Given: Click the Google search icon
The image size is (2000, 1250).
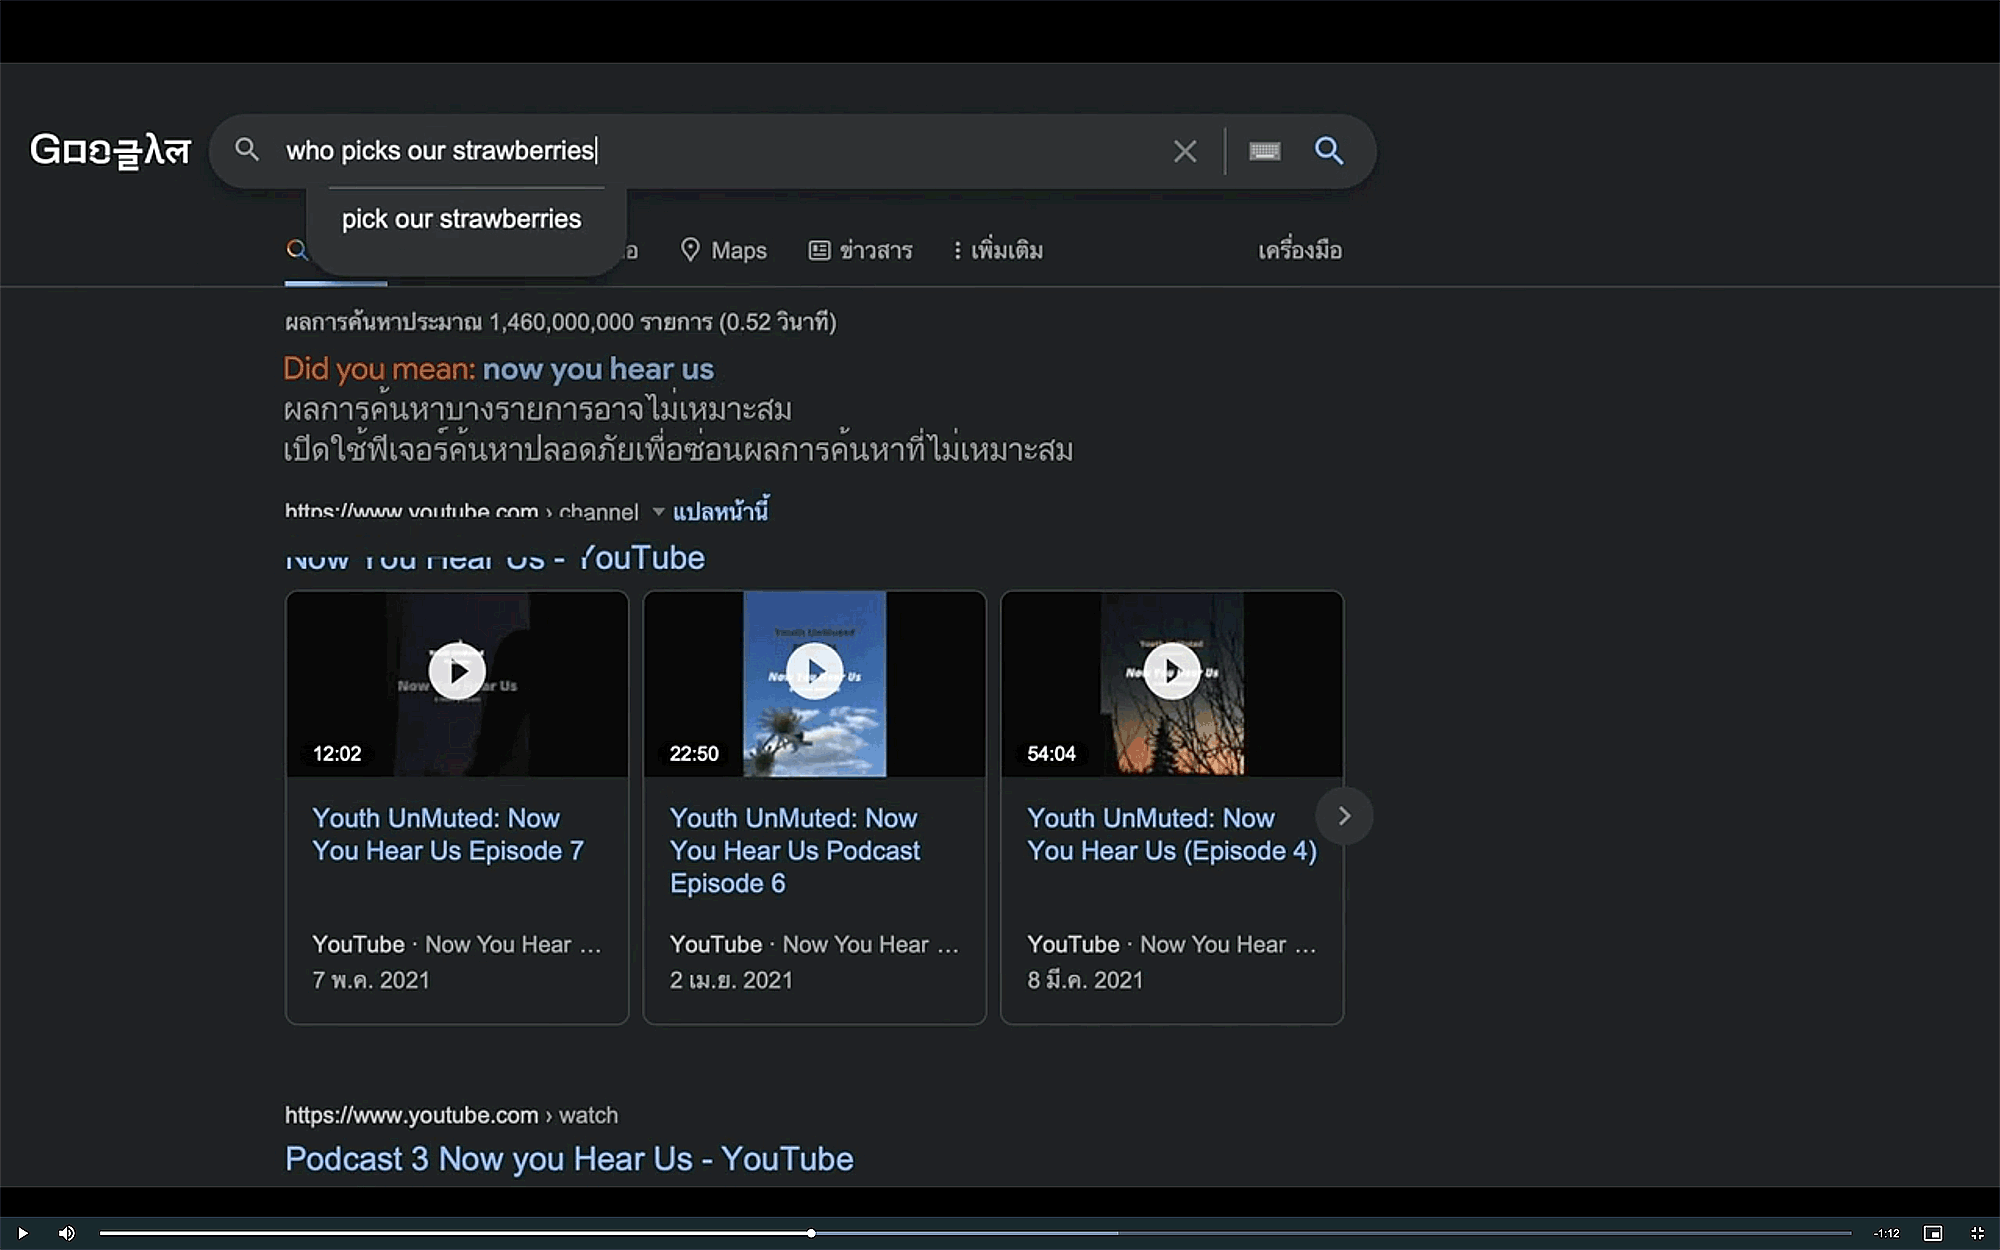Looking at the screenshot, I should pyautogui.click(x=1326, y=150).
